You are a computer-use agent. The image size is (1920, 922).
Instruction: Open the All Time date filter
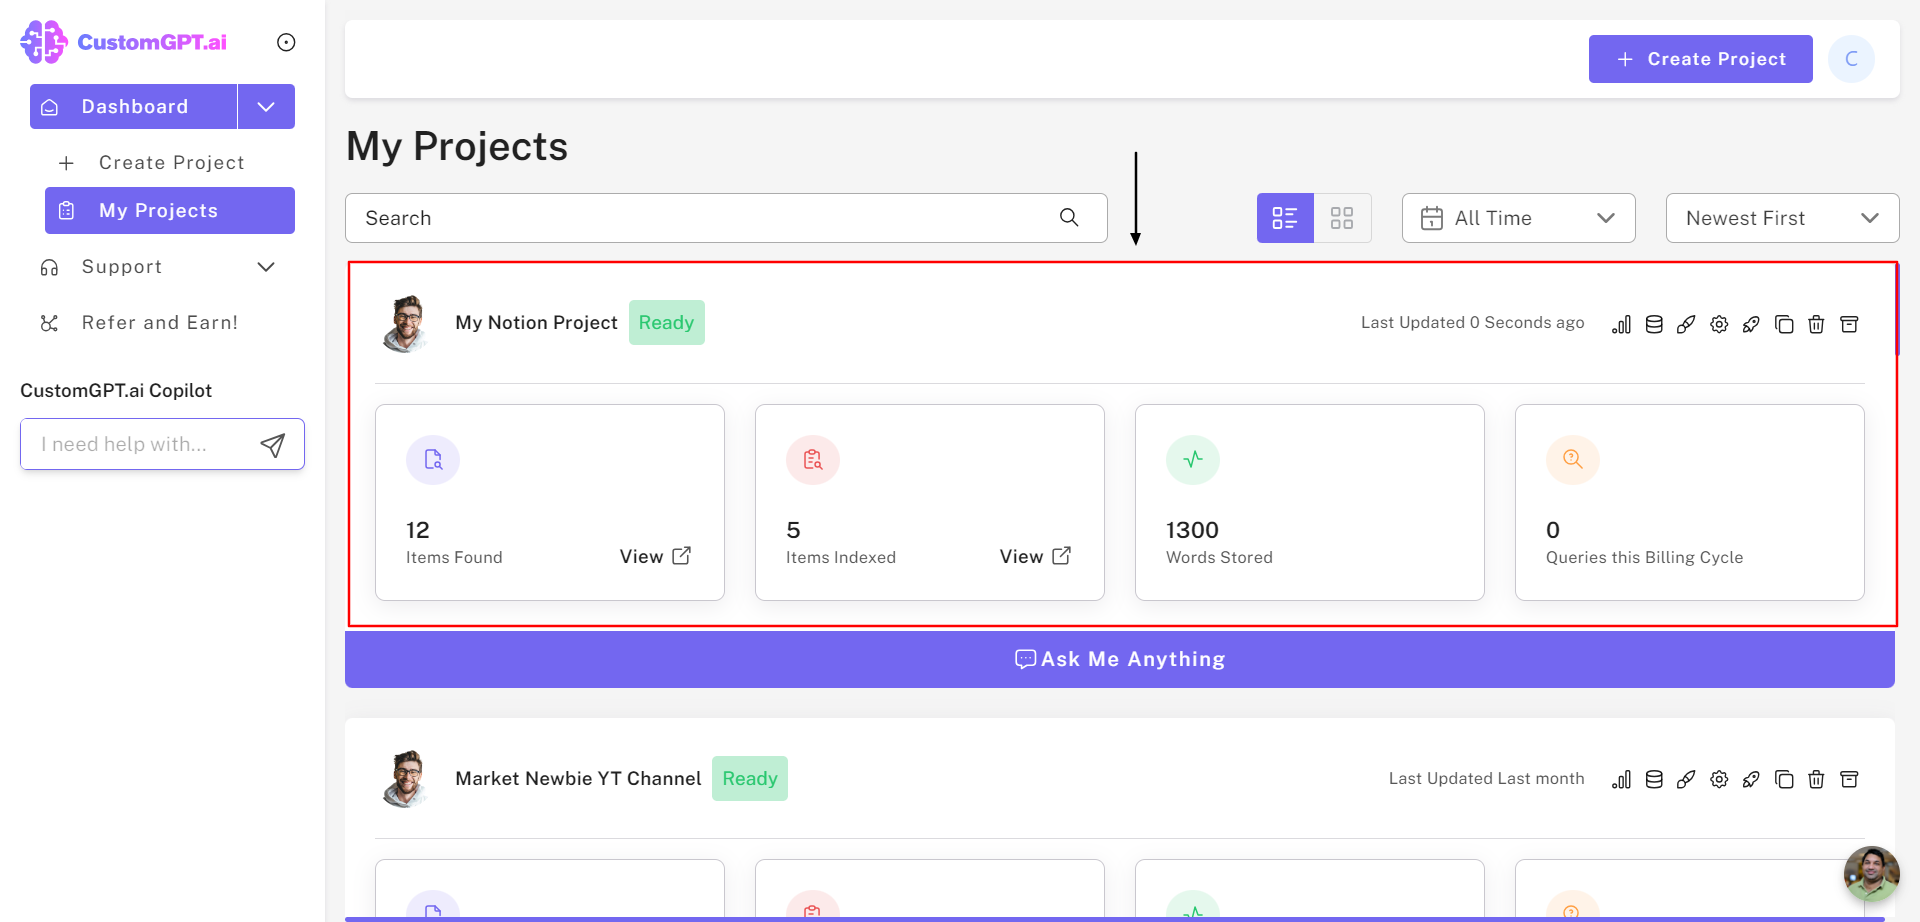(x=1518, y=218)
